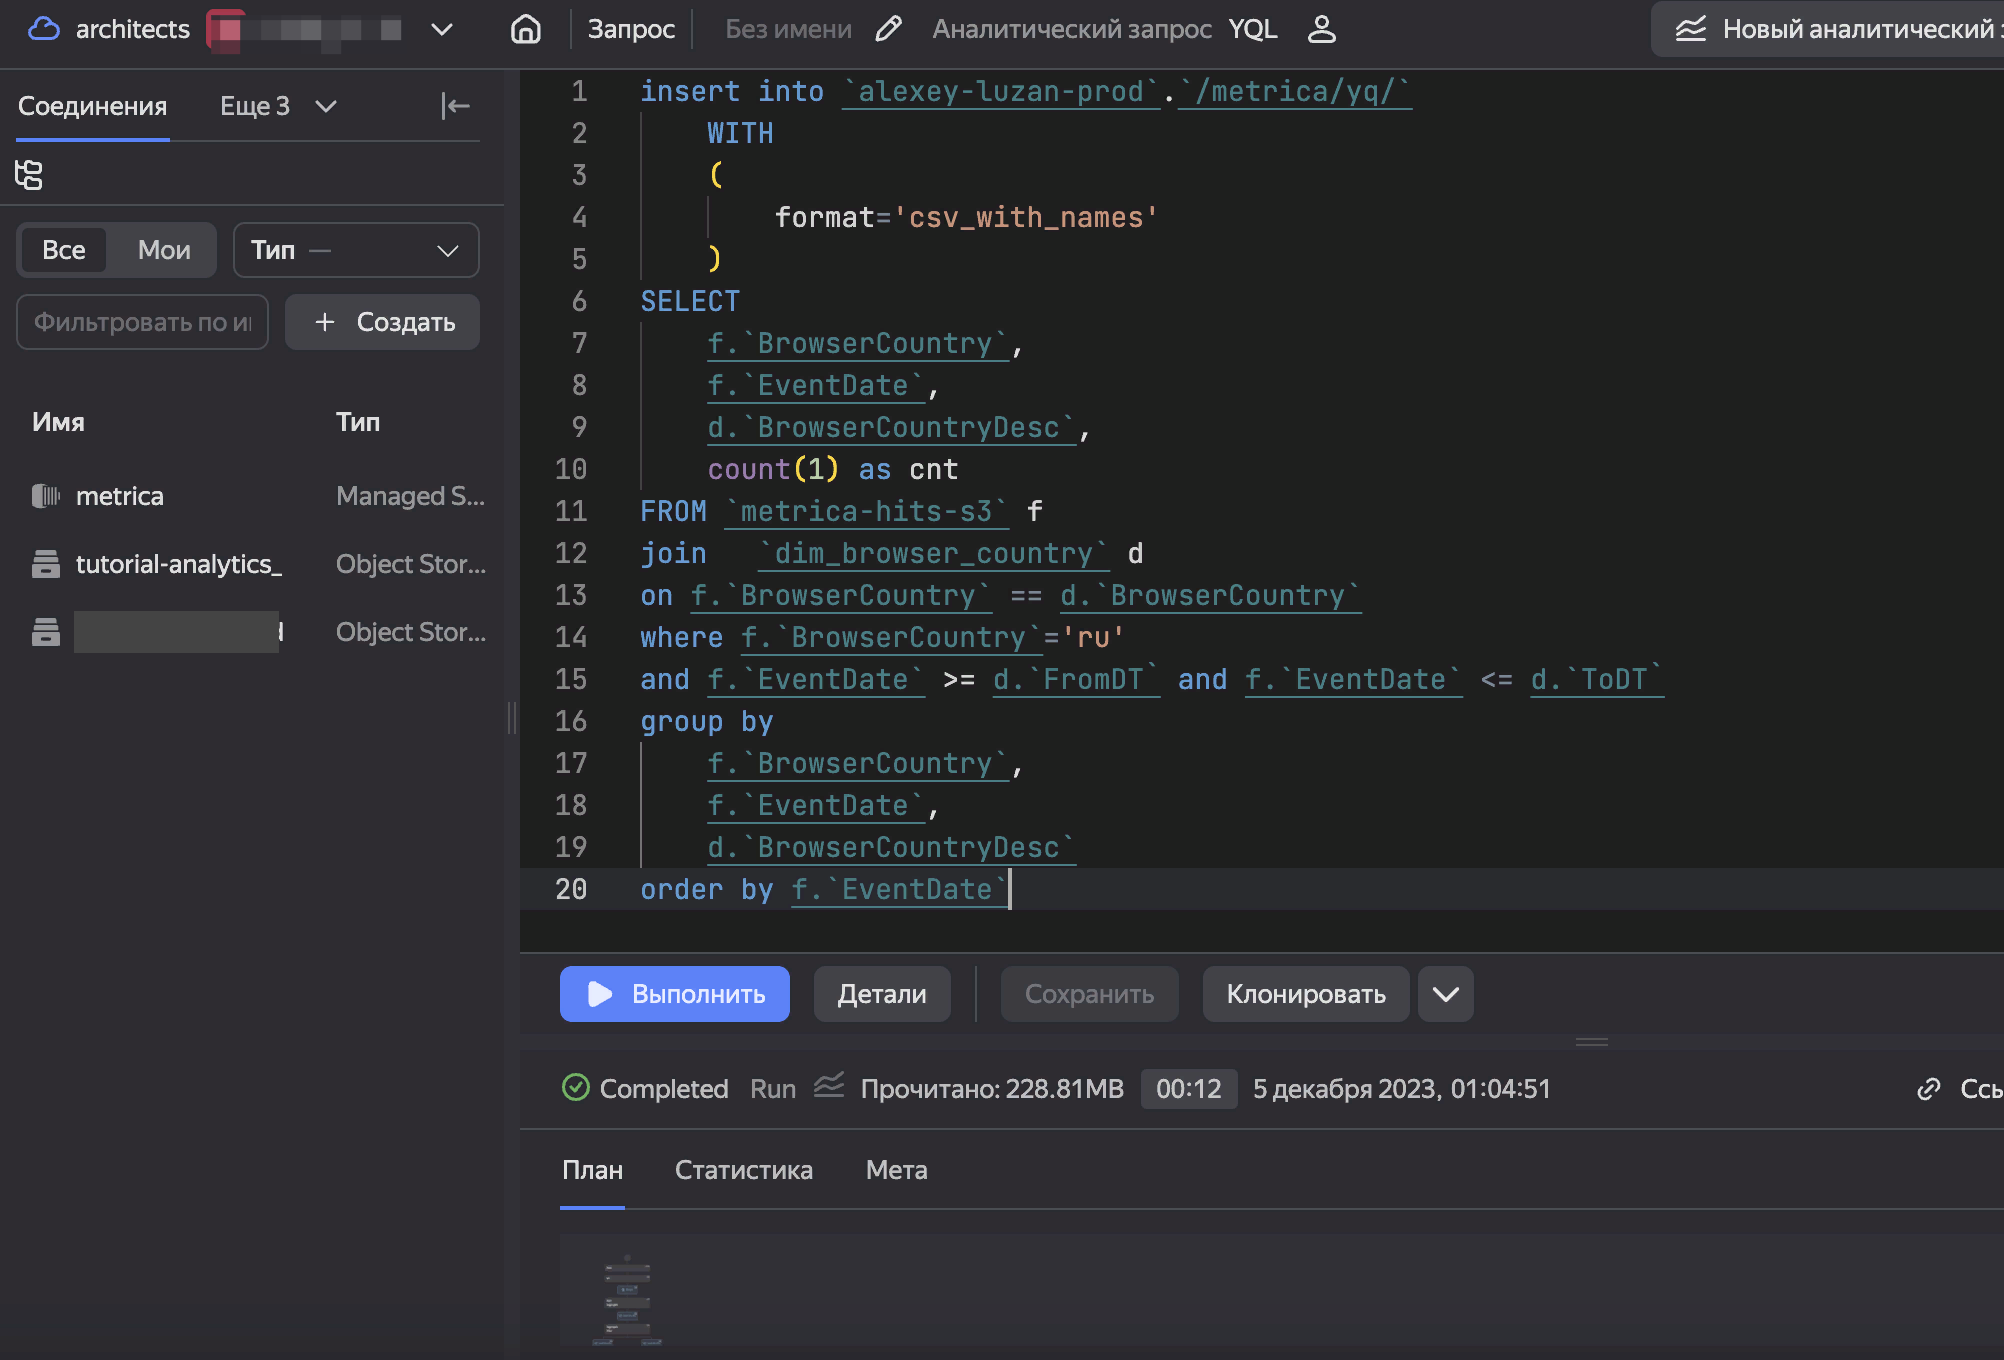Click the query plan thumbnail diagram
This screenshot has height=1360, width=2004.
tap(628, 1302)
